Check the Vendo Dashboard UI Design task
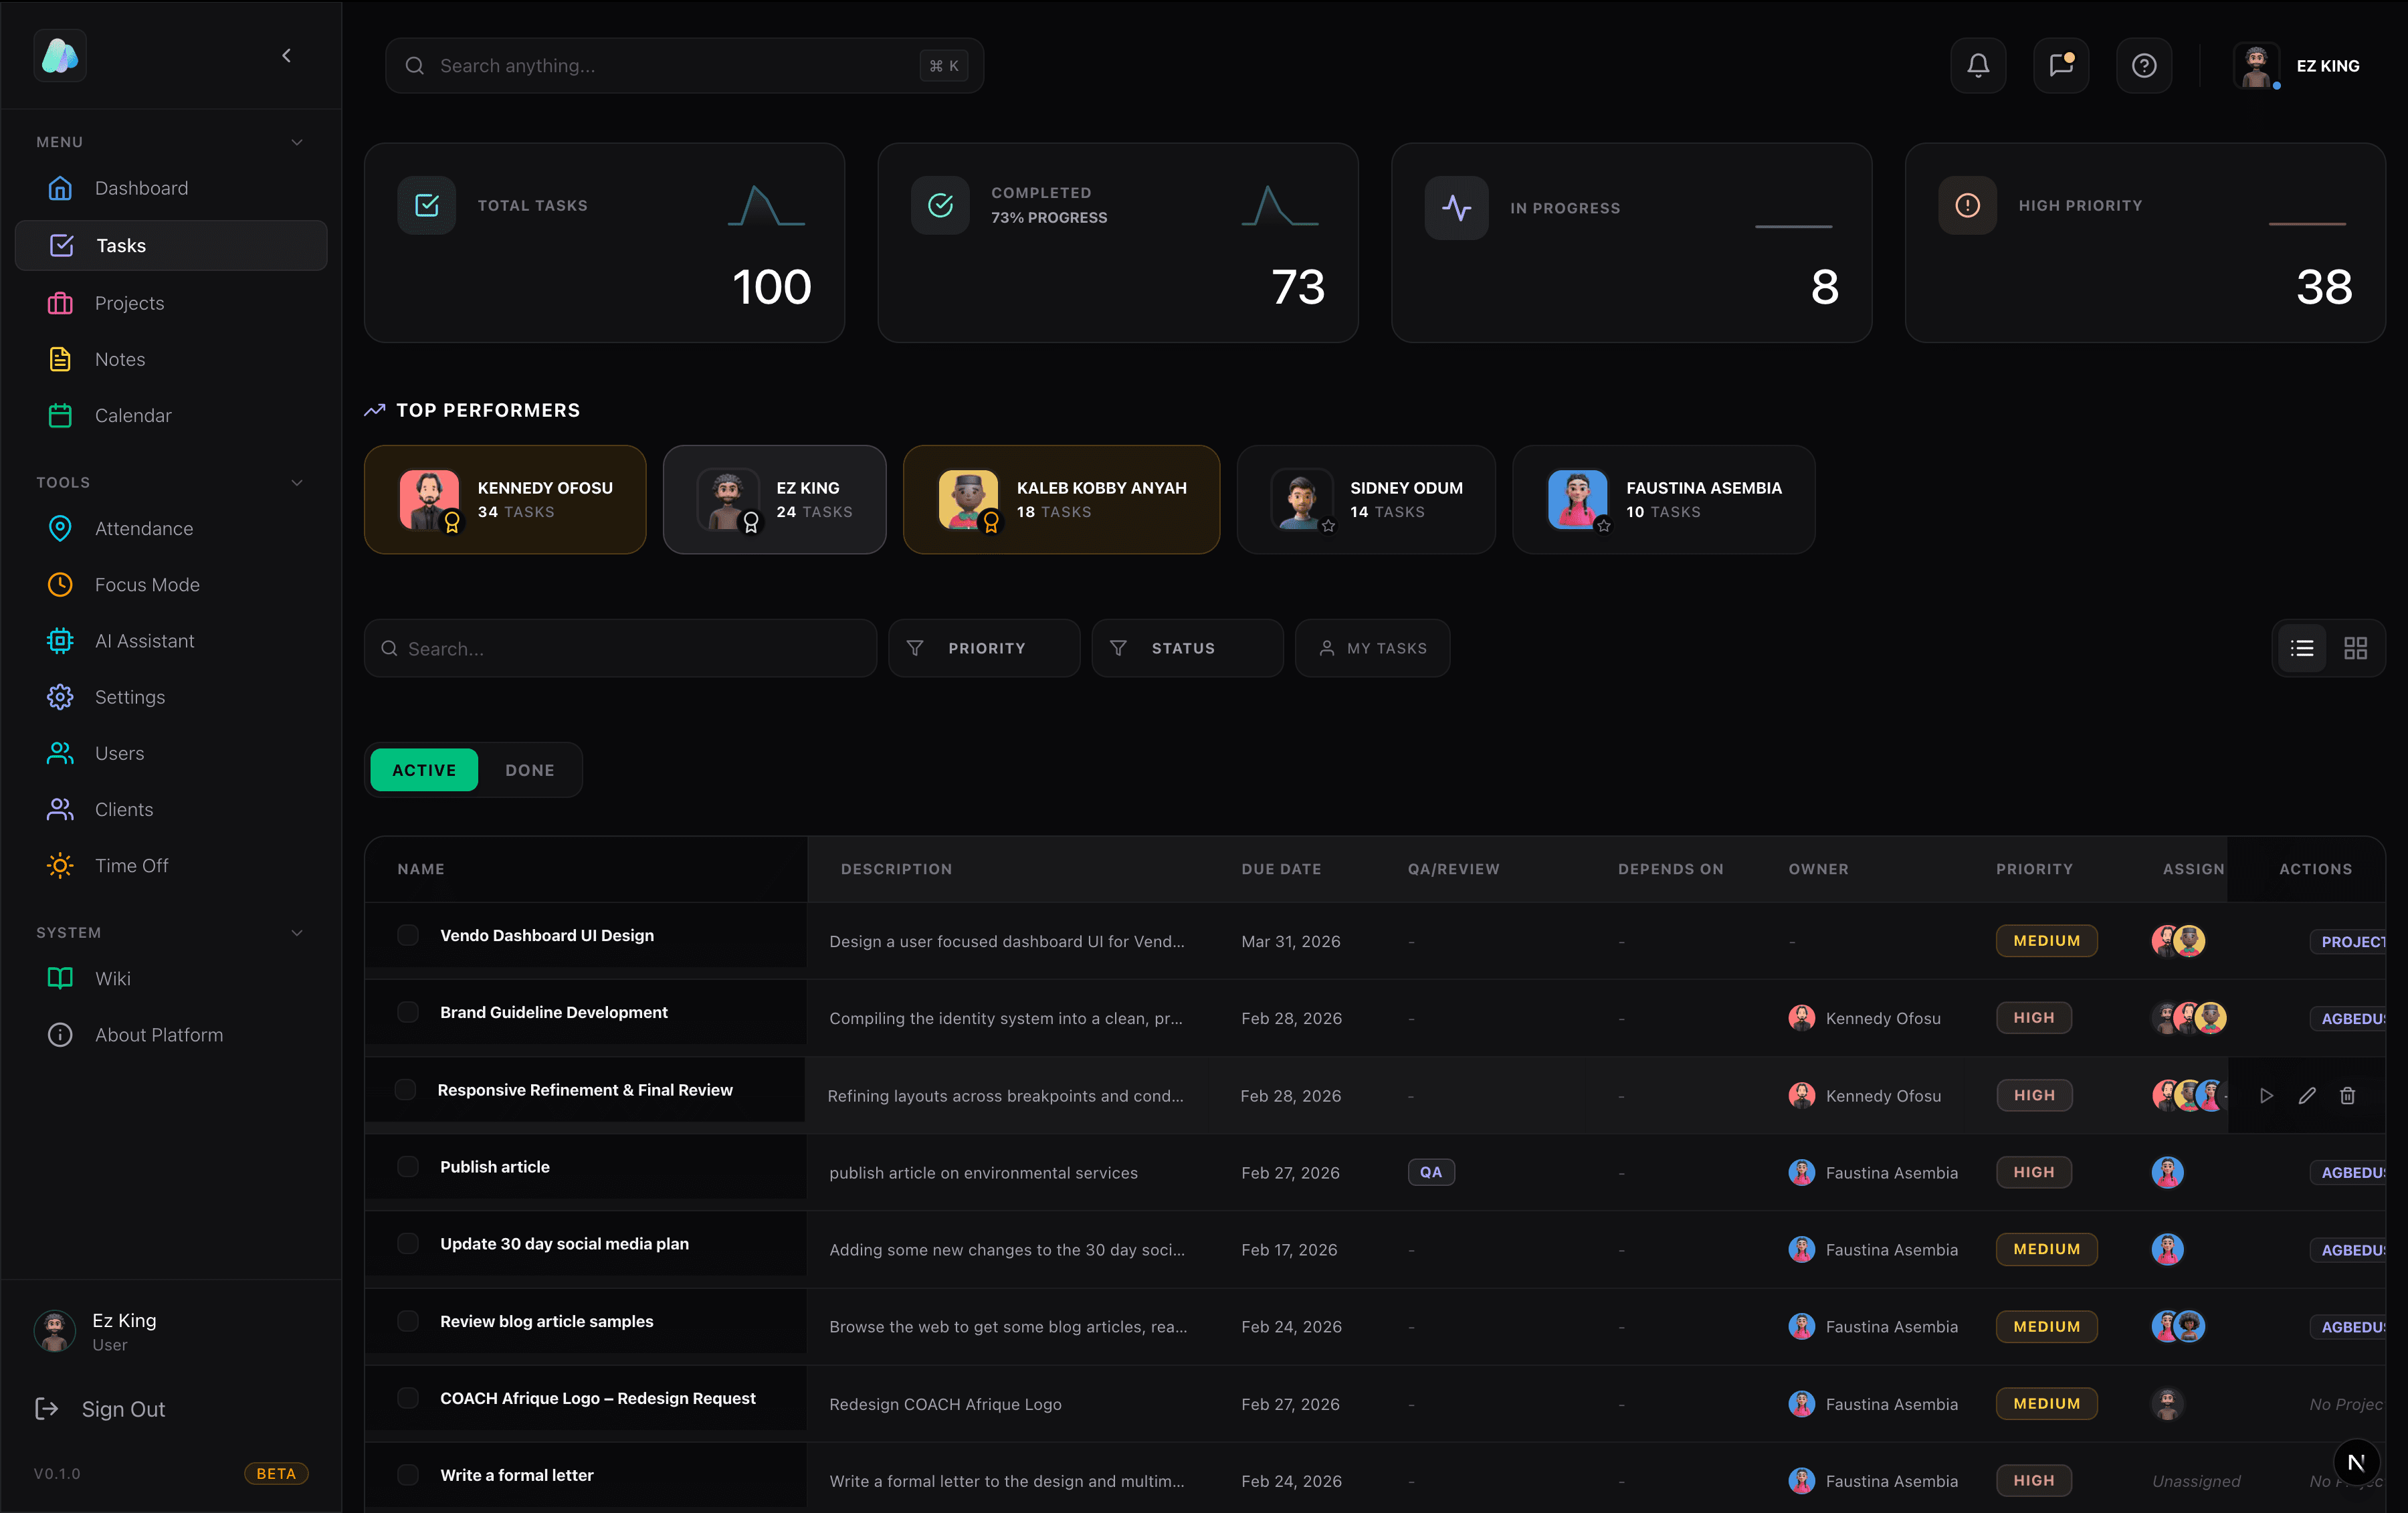 [x=407, y=935]
